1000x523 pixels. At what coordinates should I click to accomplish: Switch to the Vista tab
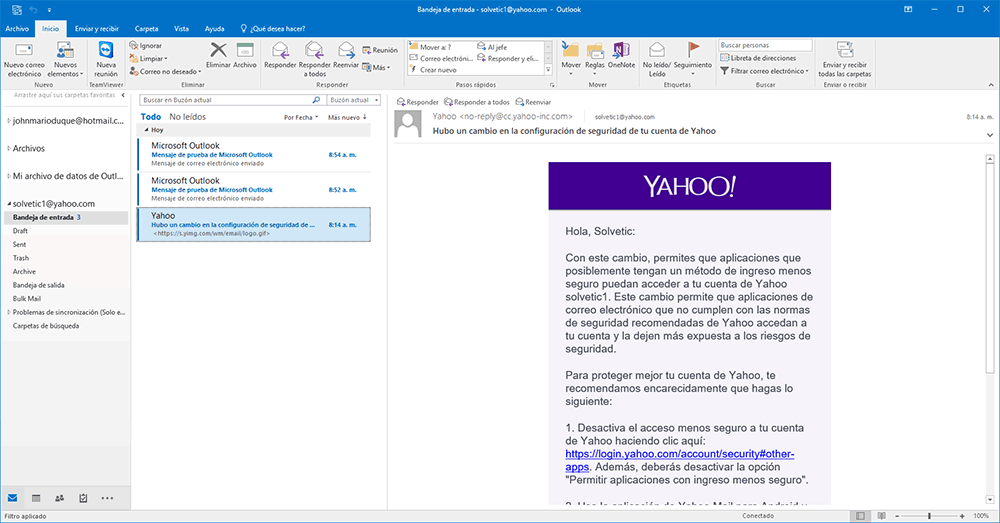pyautogui.click(x=182, y=29)
